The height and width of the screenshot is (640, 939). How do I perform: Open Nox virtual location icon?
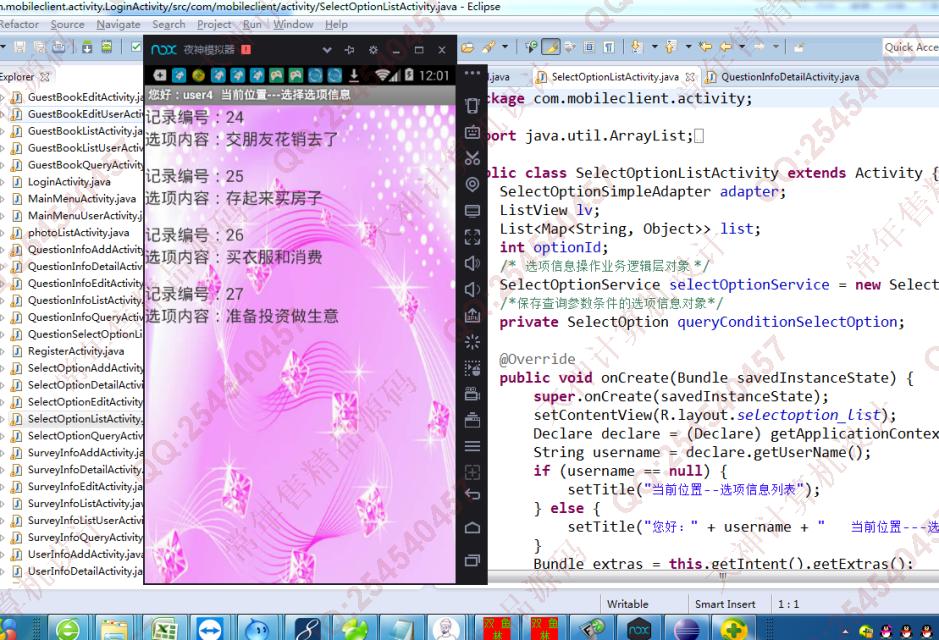coord(472,184)
